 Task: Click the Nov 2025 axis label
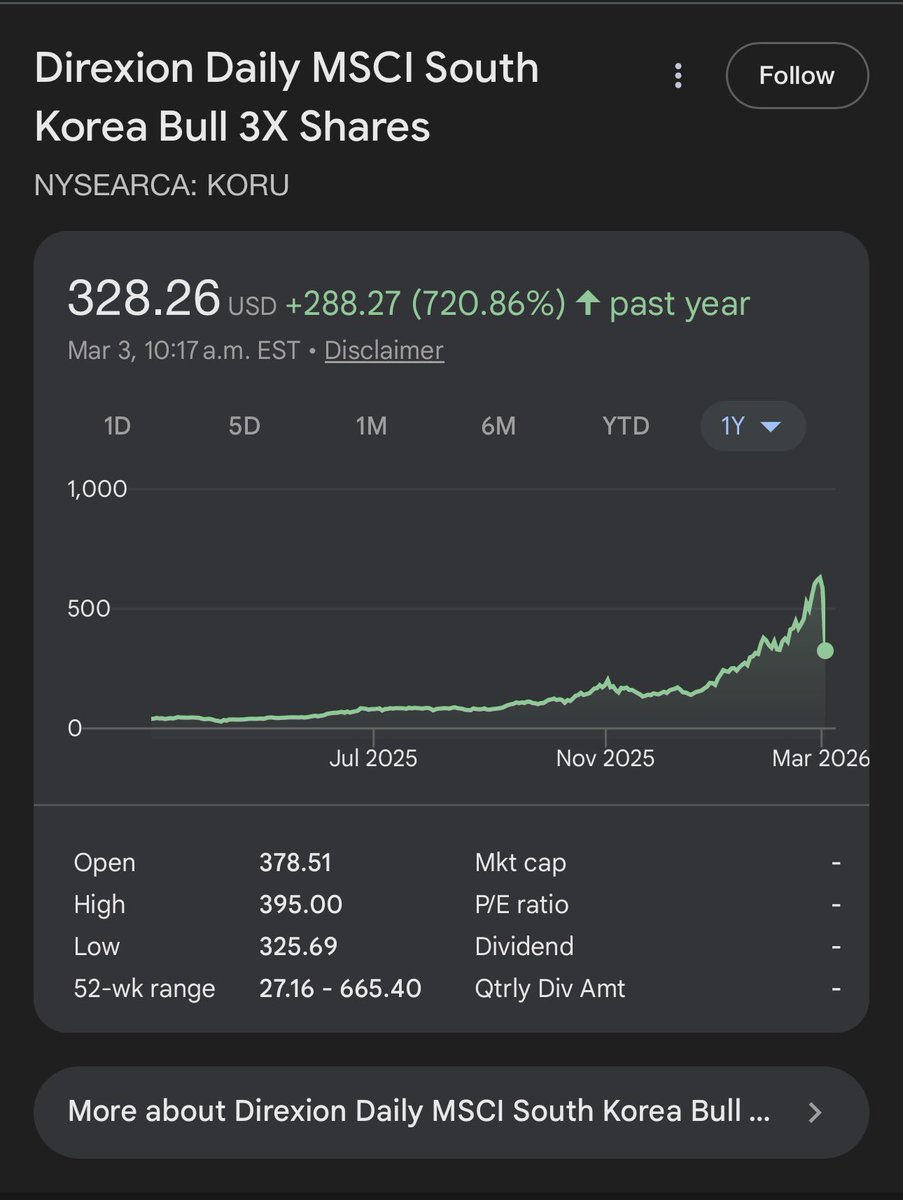pos(605,758)
